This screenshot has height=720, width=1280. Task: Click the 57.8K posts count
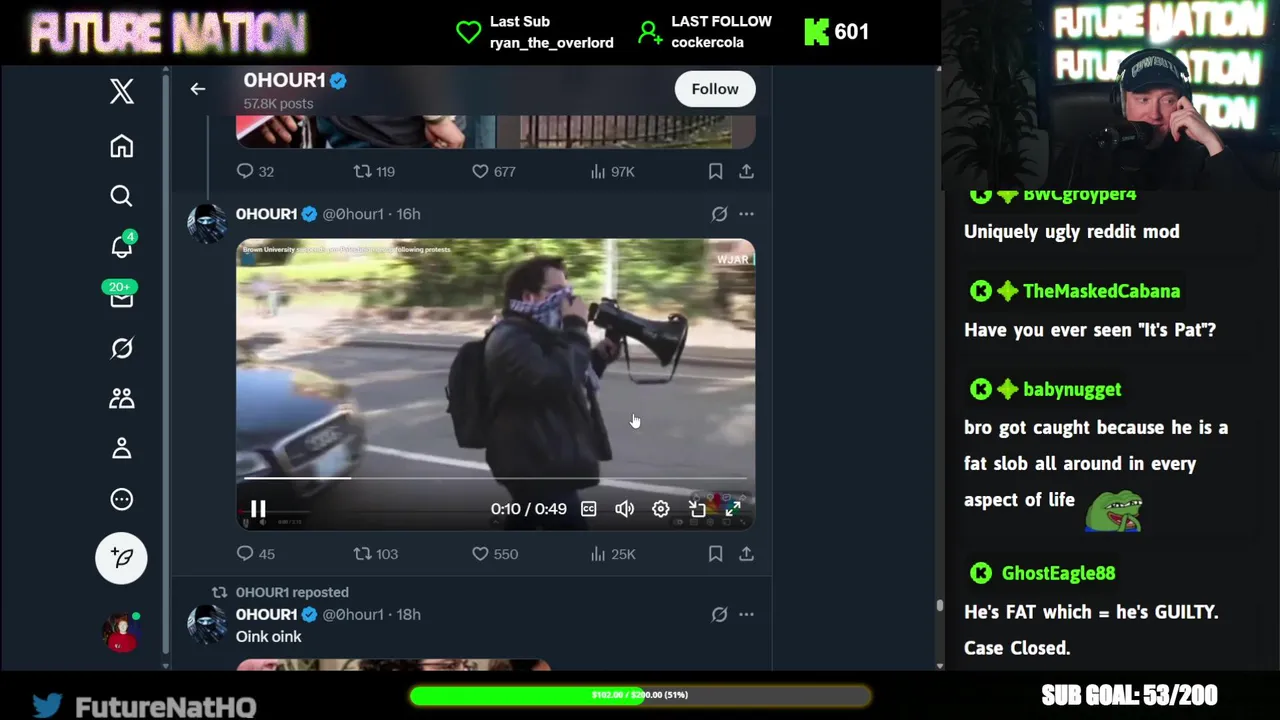(x=278, y=104)
